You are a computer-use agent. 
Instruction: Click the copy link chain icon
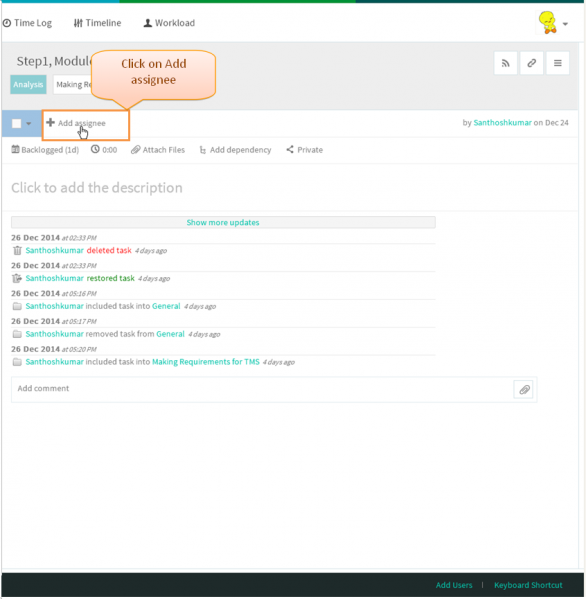[531, 63]
